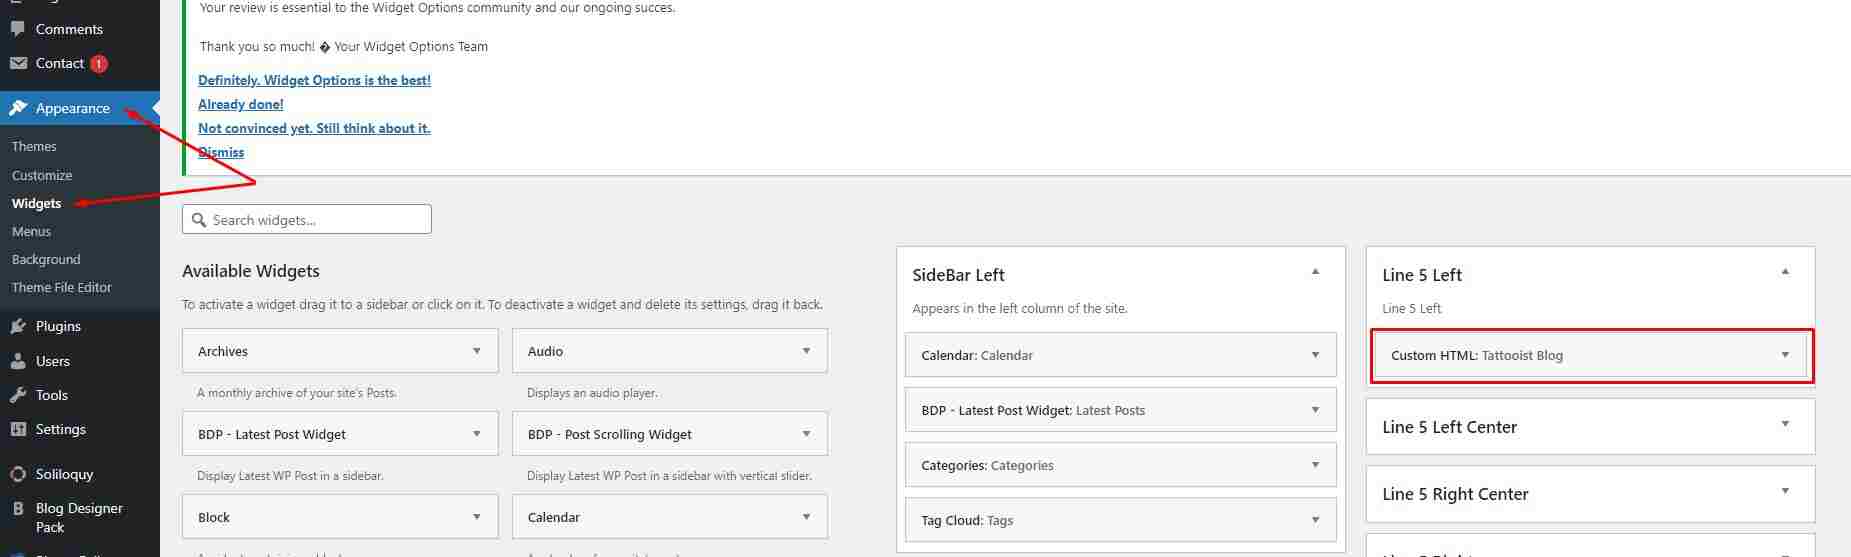Click the Soliloquy sidebar icon
Viewport: 1851px width, 557px height.
point(18,474)
